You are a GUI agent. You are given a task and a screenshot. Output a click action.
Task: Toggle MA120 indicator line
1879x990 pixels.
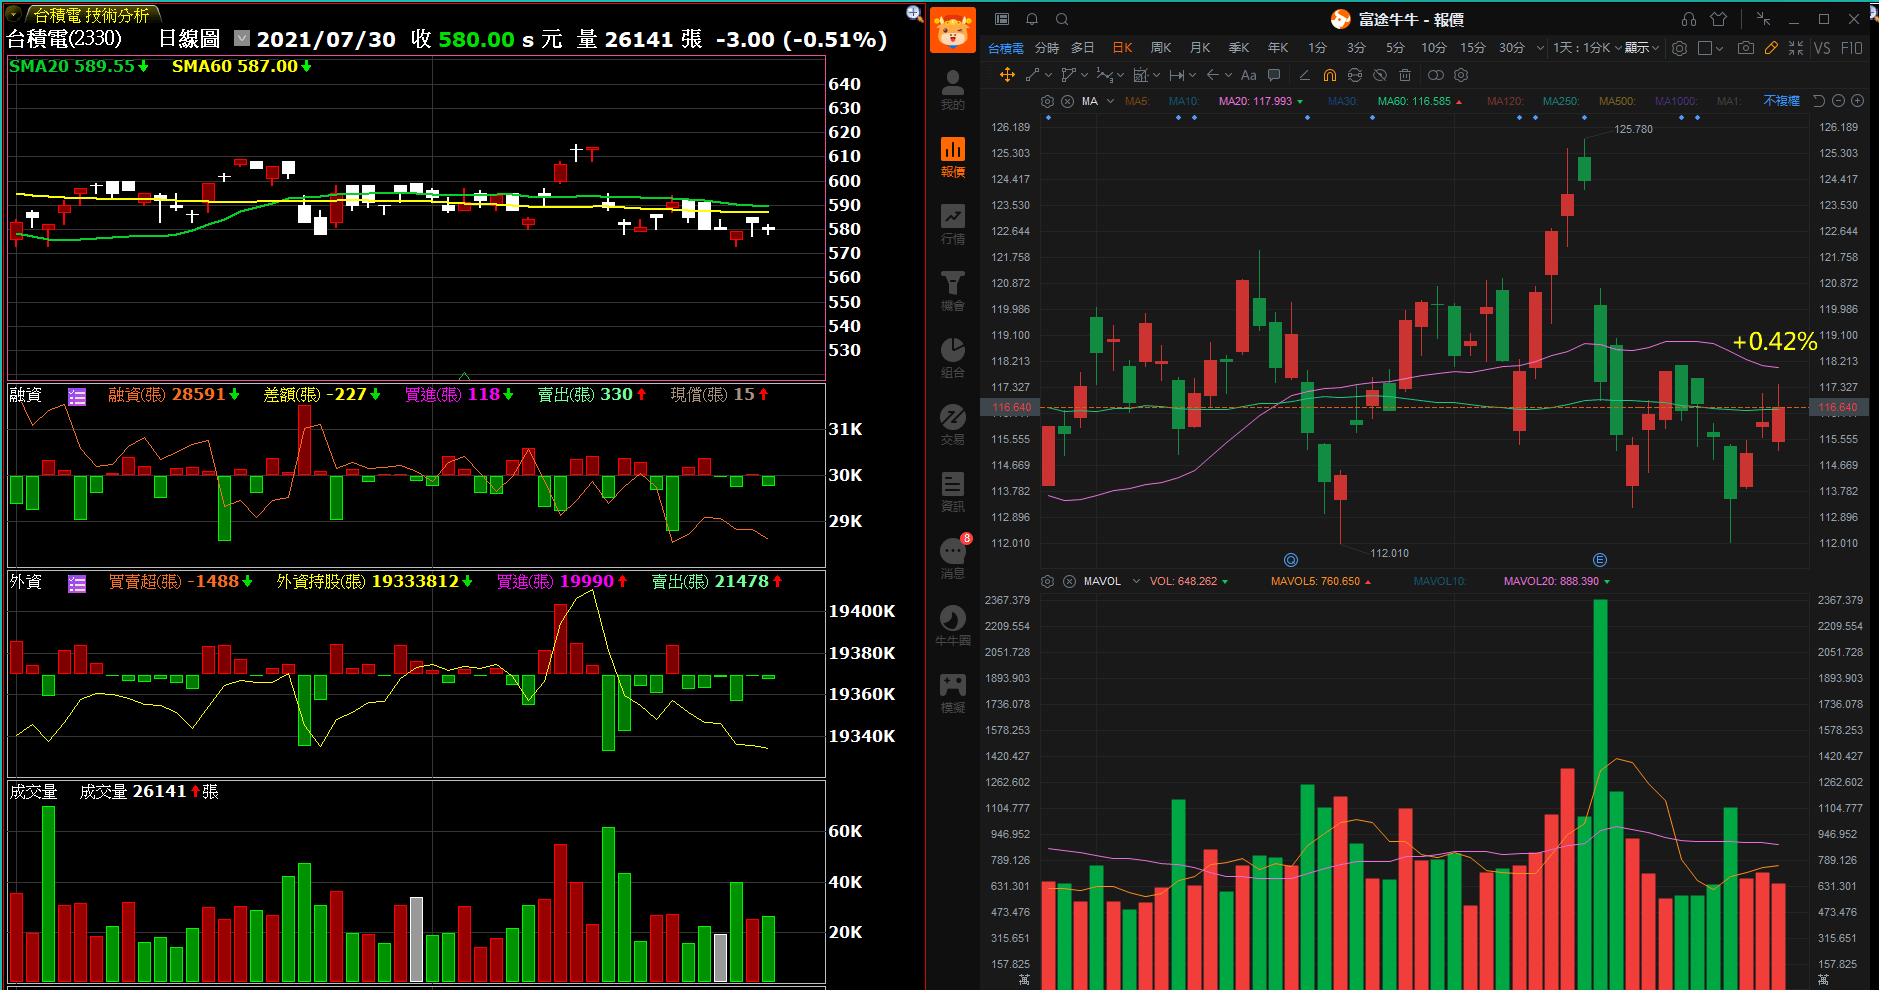tap(1506, 101)
